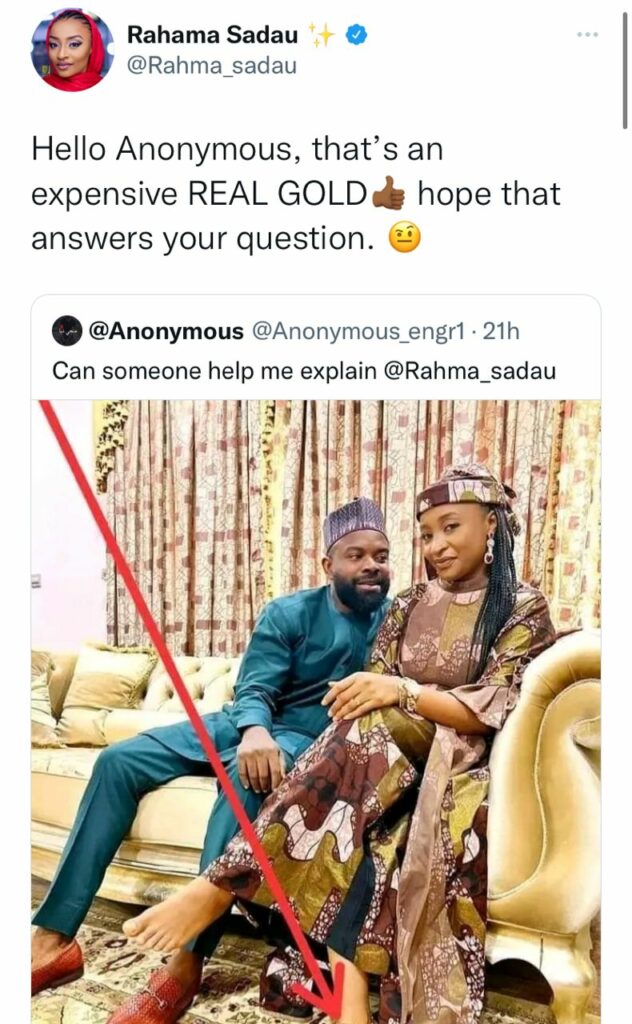Image resolution: width=632 pixels, height=1024 pixels.
Task: Click the bold @Anonymous name
Action: tap(166, 331)
